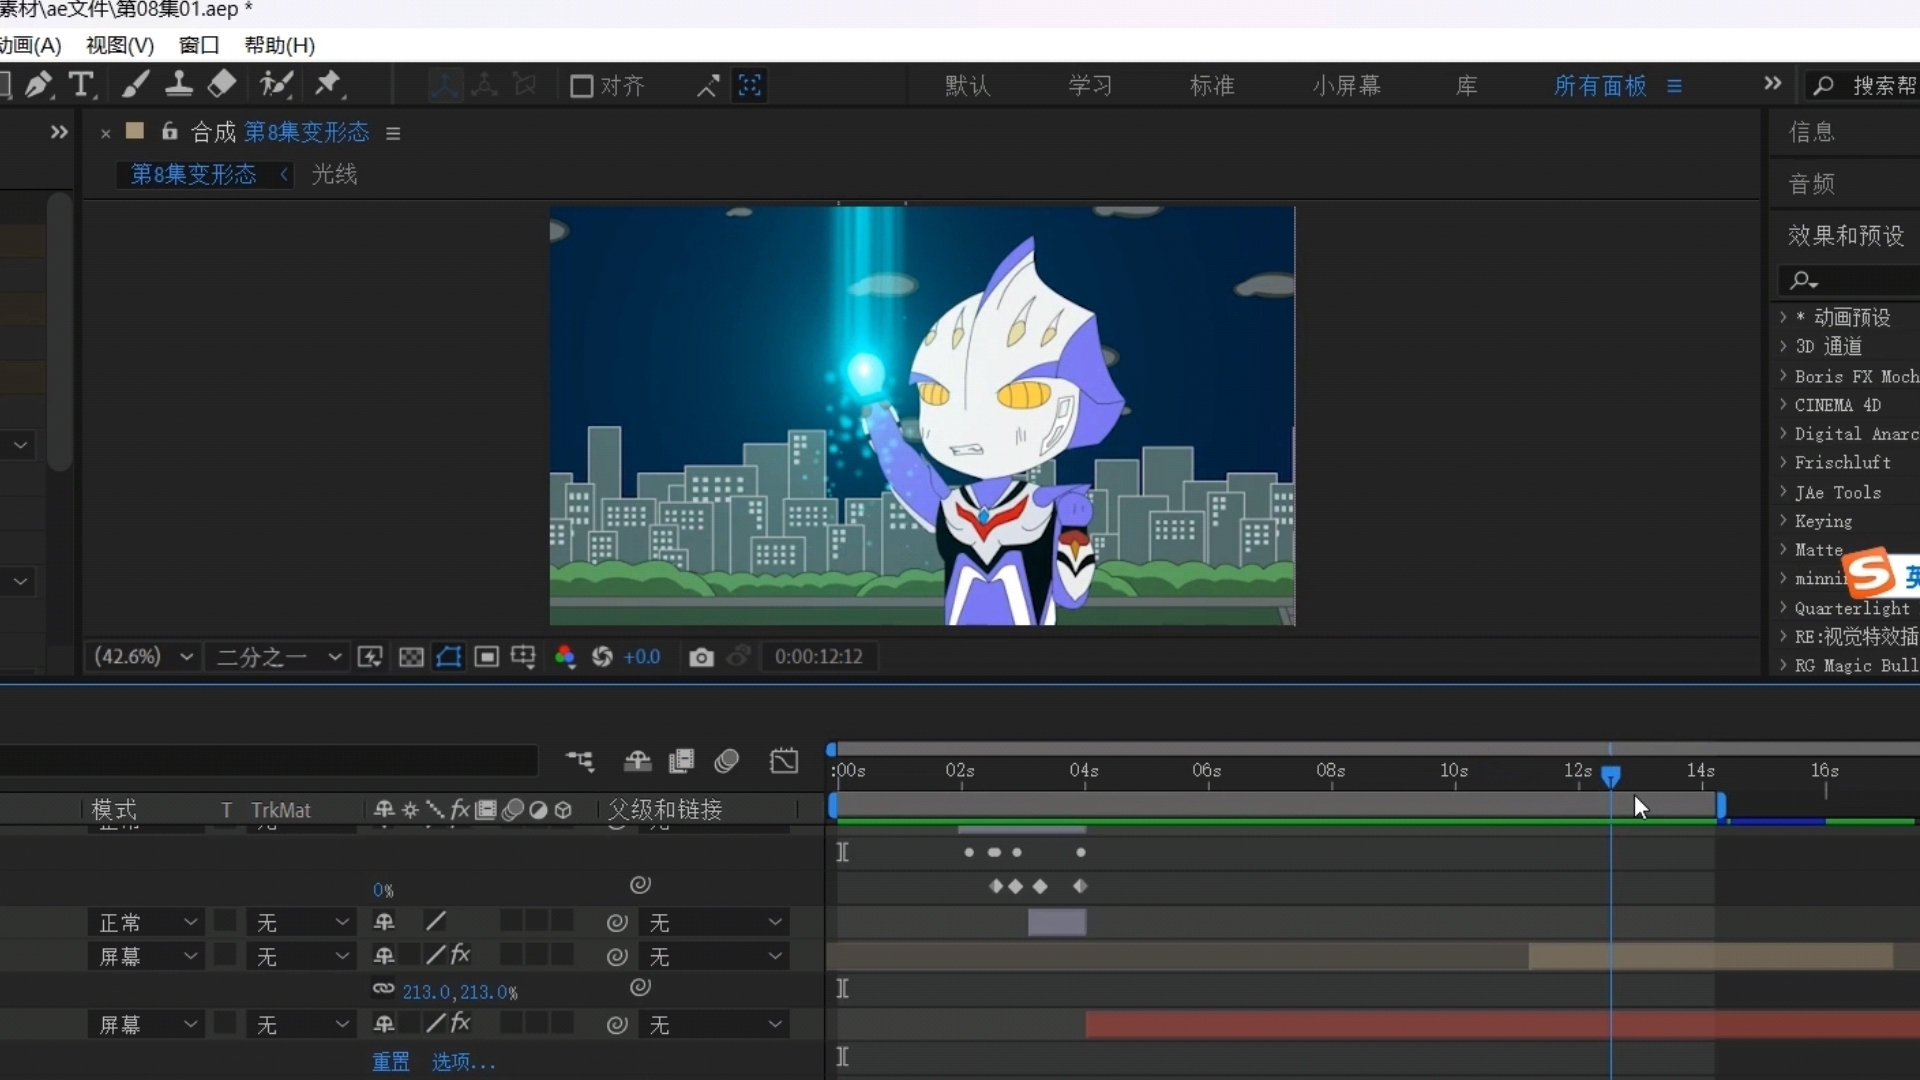Image resolution: width=1920 pixels, height=1080 pixels.
Task: Toggle shy switch on 正常 layer row
Action: pyautogui.click(x=384, y=922)
